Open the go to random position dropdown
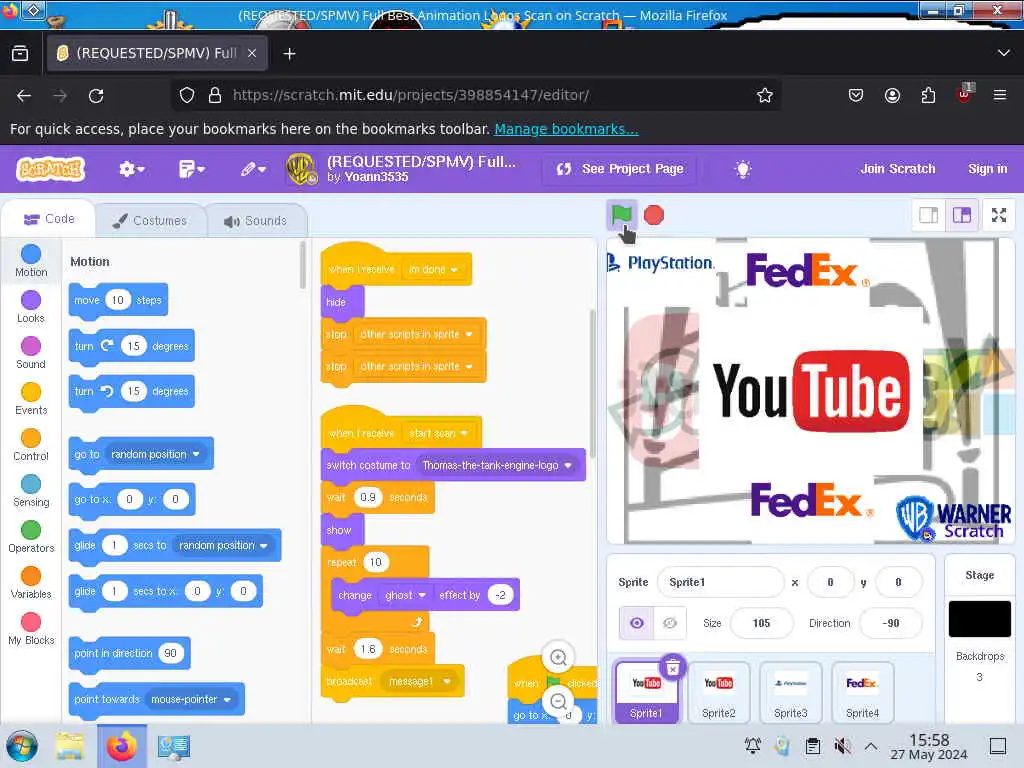The height and width of the screenshot is (768, 1024). (155, 454)
